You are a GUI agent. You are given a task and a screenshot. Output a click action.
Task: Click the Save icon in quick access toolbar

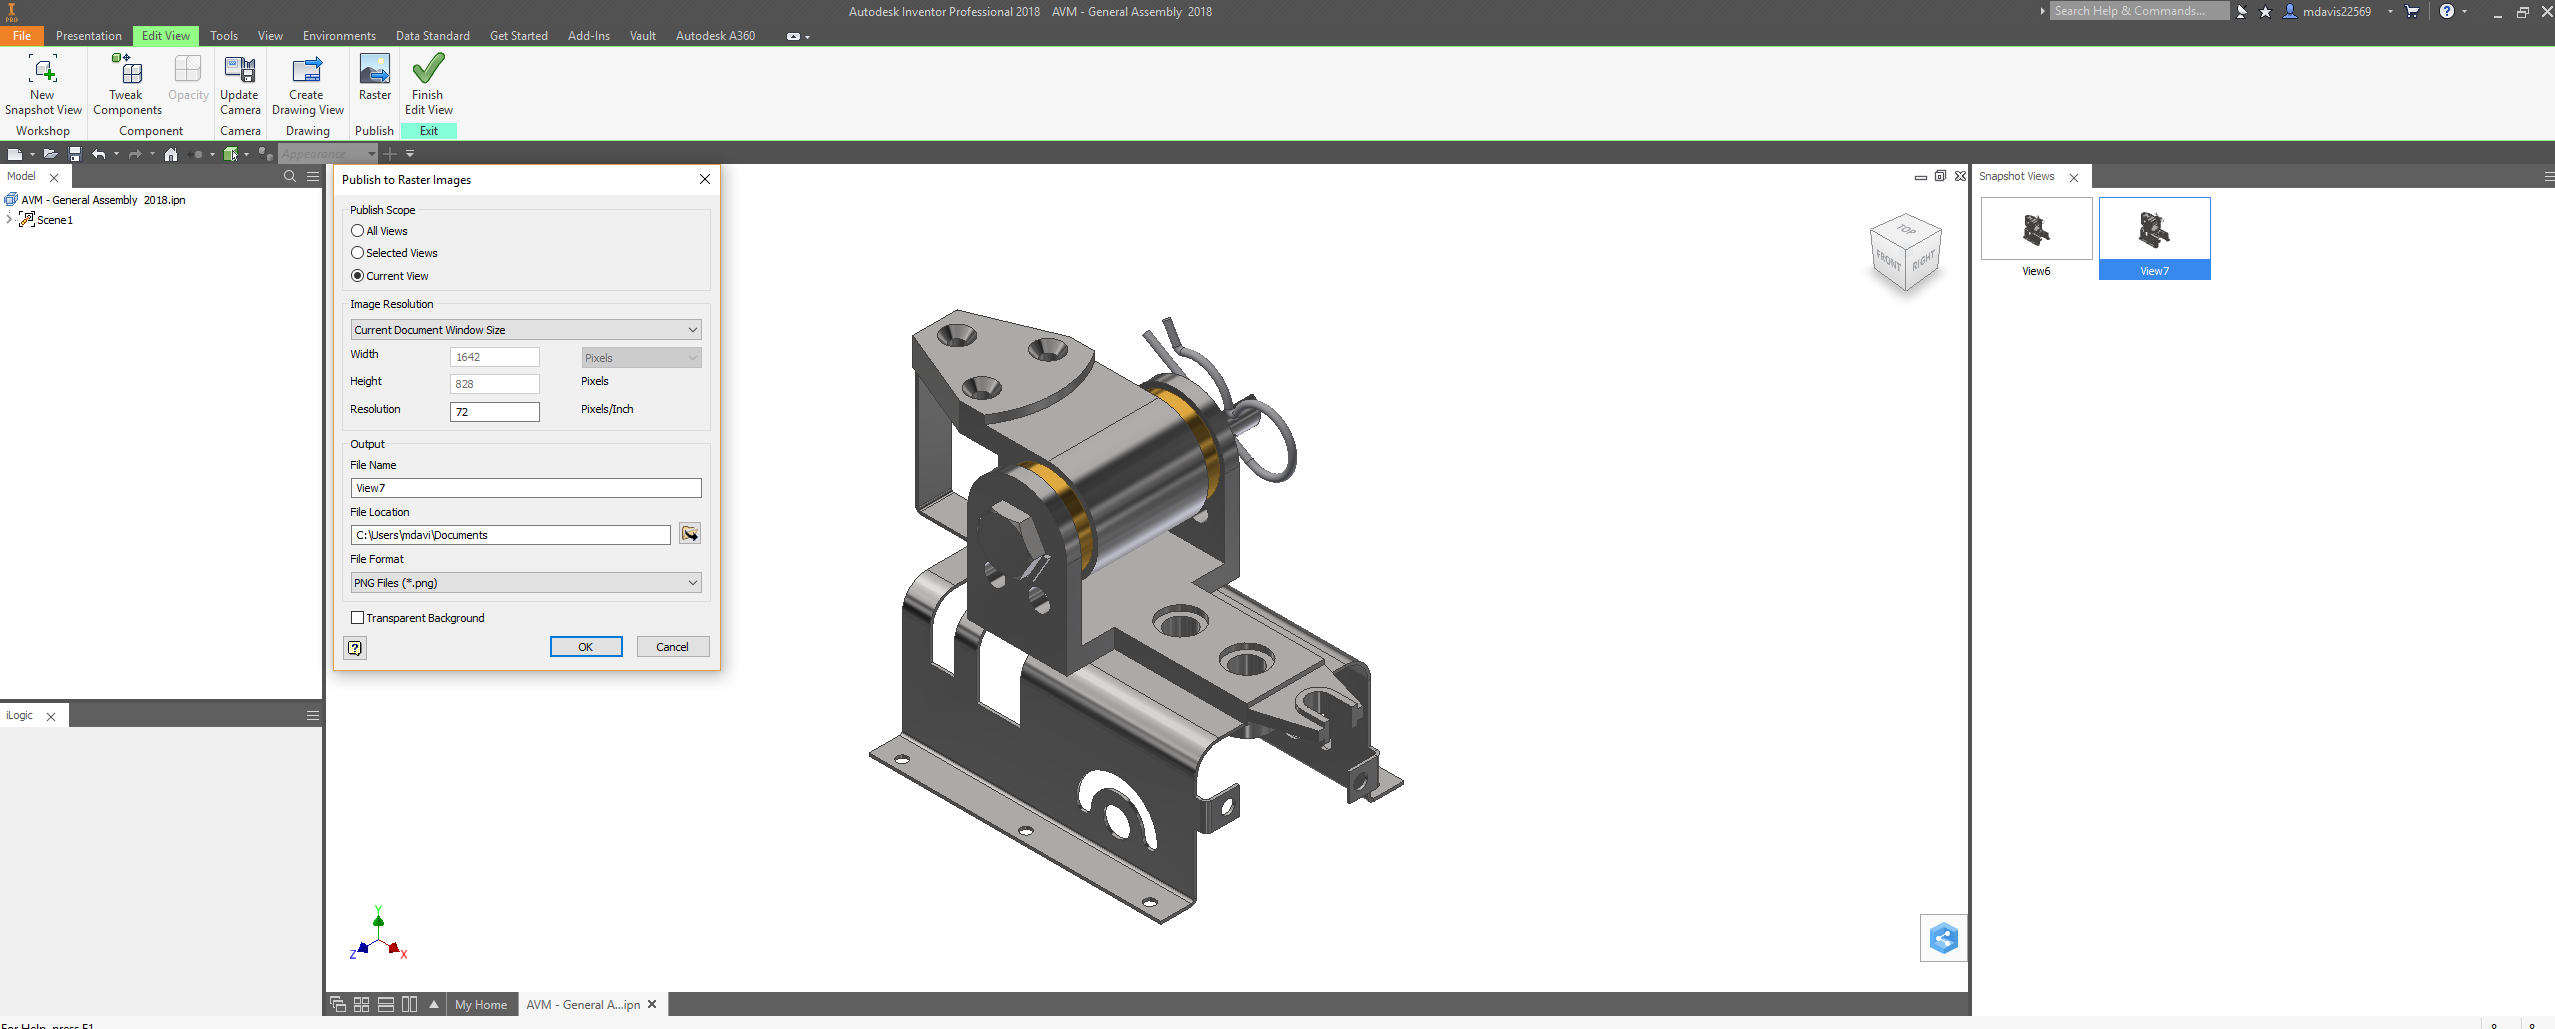tap(74, 154)
